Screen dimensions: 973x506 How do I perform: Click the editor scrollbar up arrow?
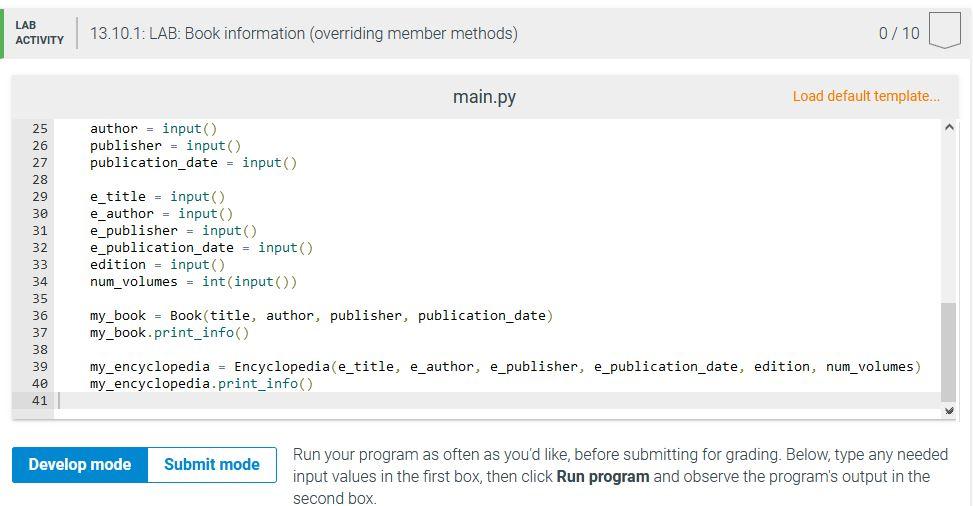coord(948,127)
